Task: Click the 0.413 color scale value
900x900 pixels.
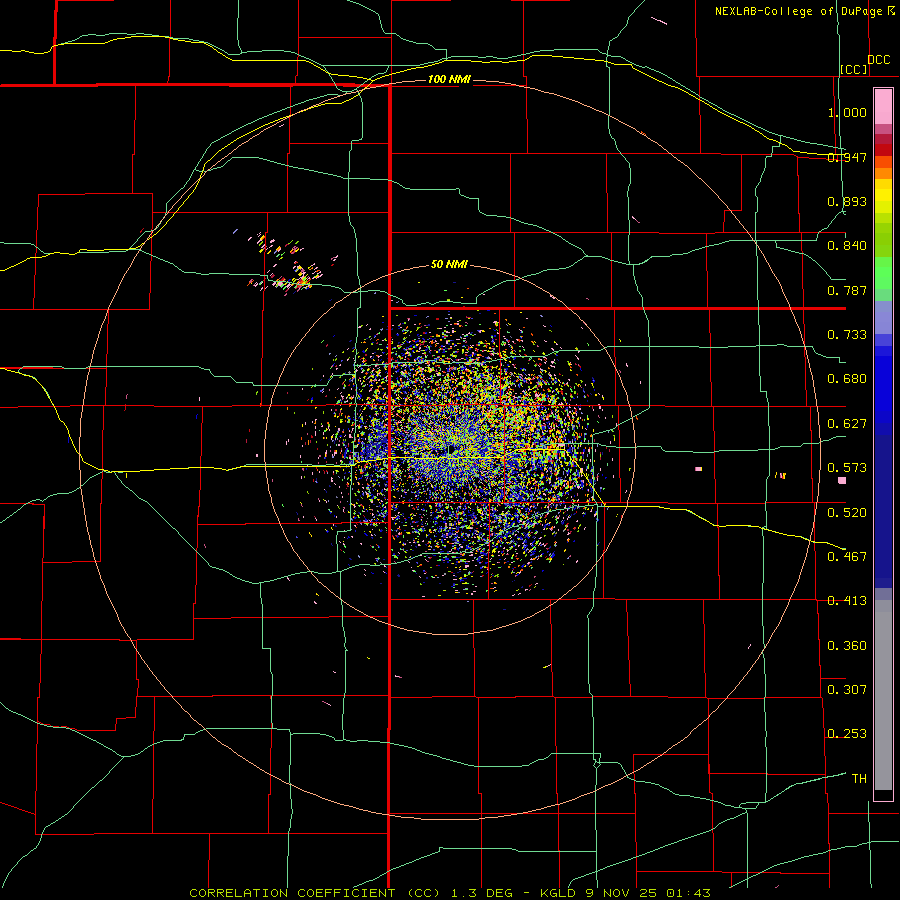Action: pos(847,601)
